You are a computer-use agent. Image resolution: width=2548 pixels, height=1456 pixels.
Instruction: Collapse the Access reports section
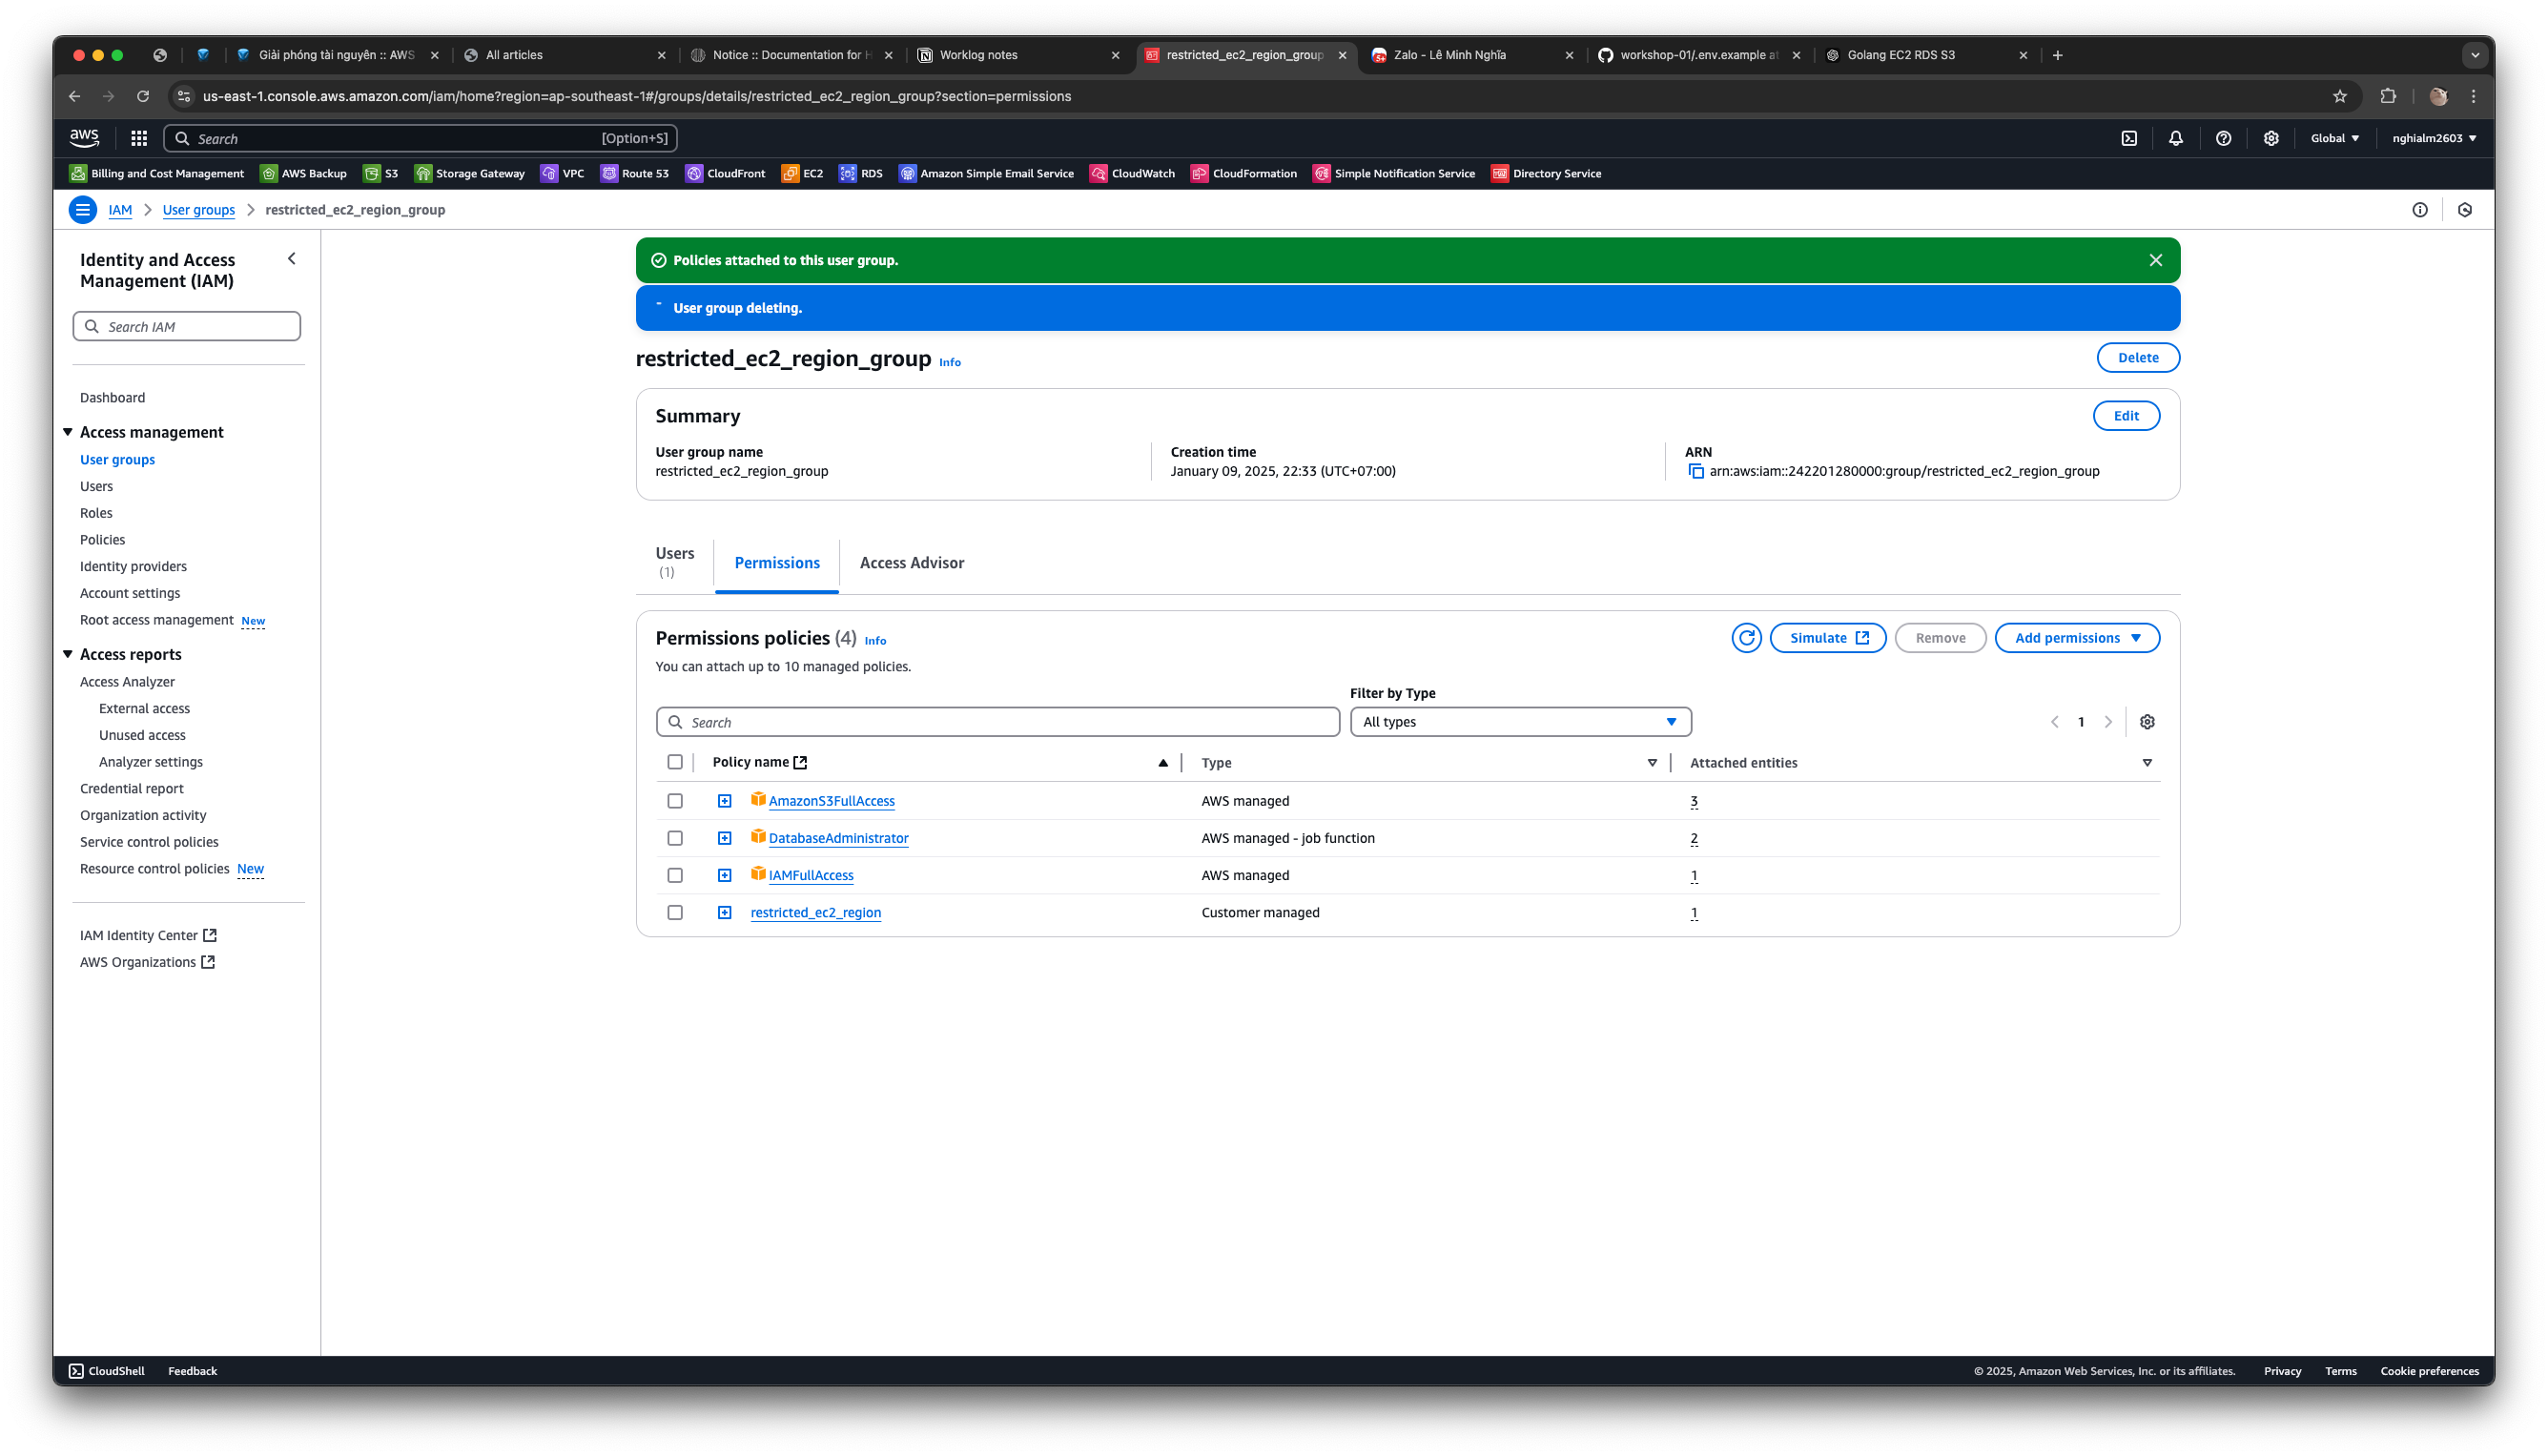[x=68, y=654]
